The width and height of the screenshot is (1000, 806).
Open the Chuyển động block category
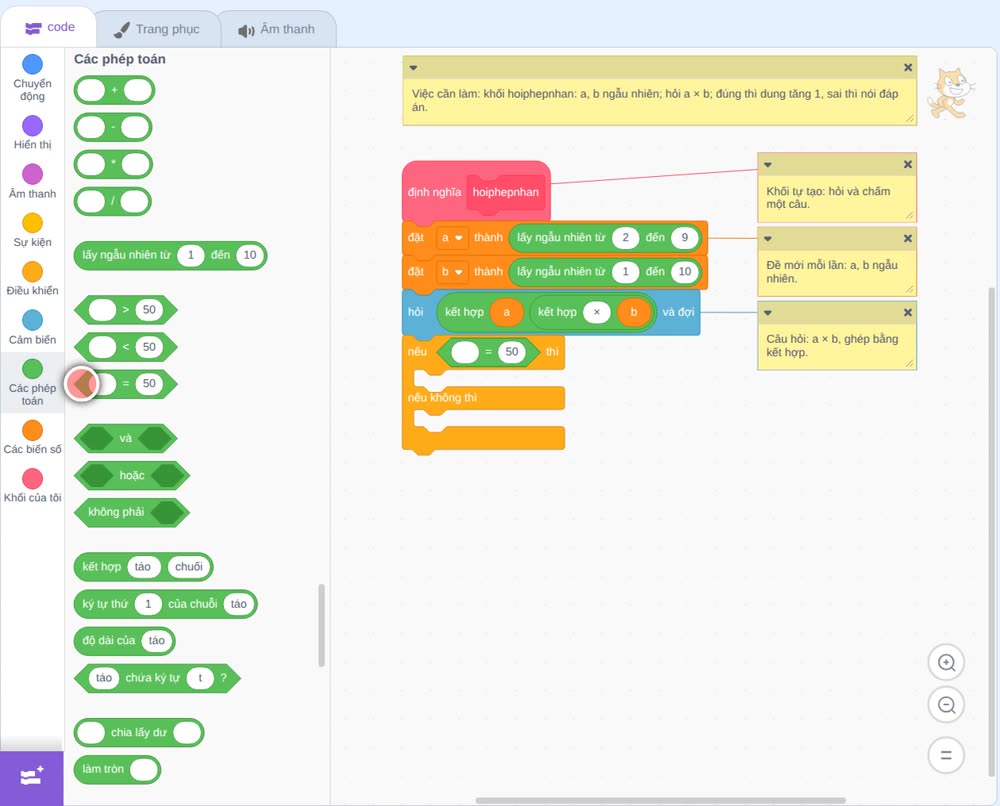click(33, 78)
